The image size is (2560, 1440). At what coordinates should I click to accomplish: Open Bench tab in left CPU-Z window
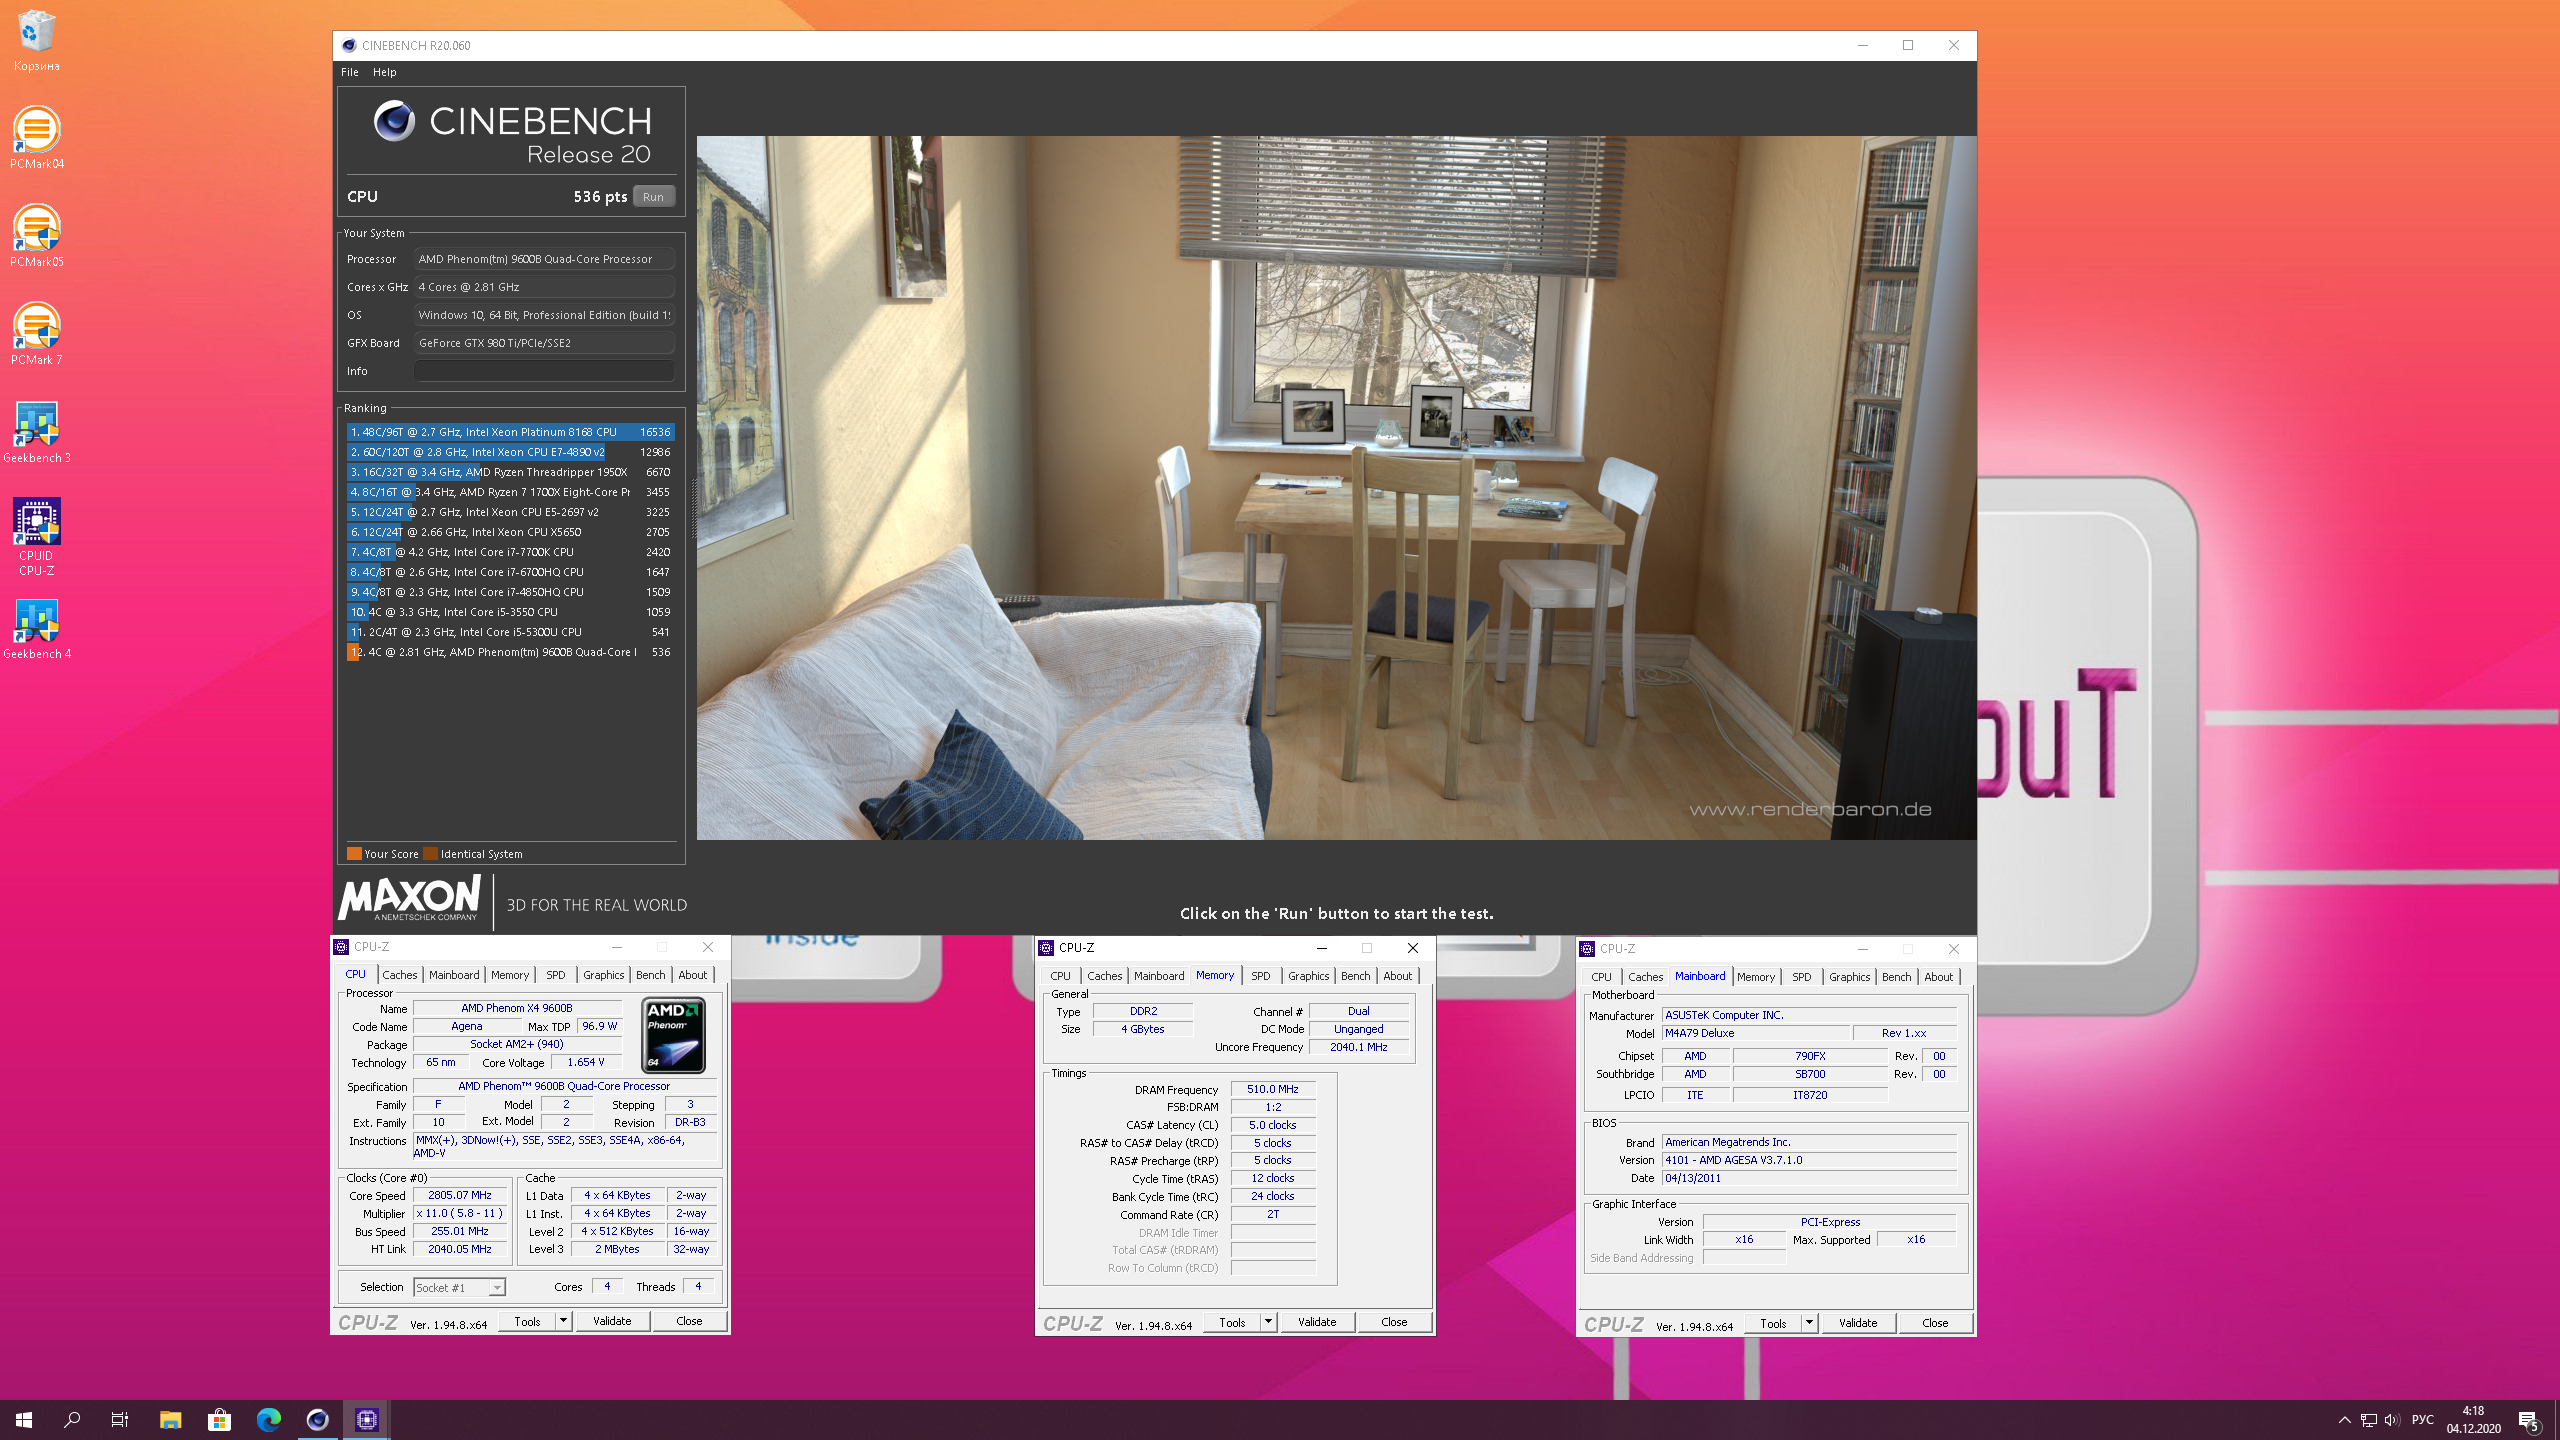click(651, 975)
